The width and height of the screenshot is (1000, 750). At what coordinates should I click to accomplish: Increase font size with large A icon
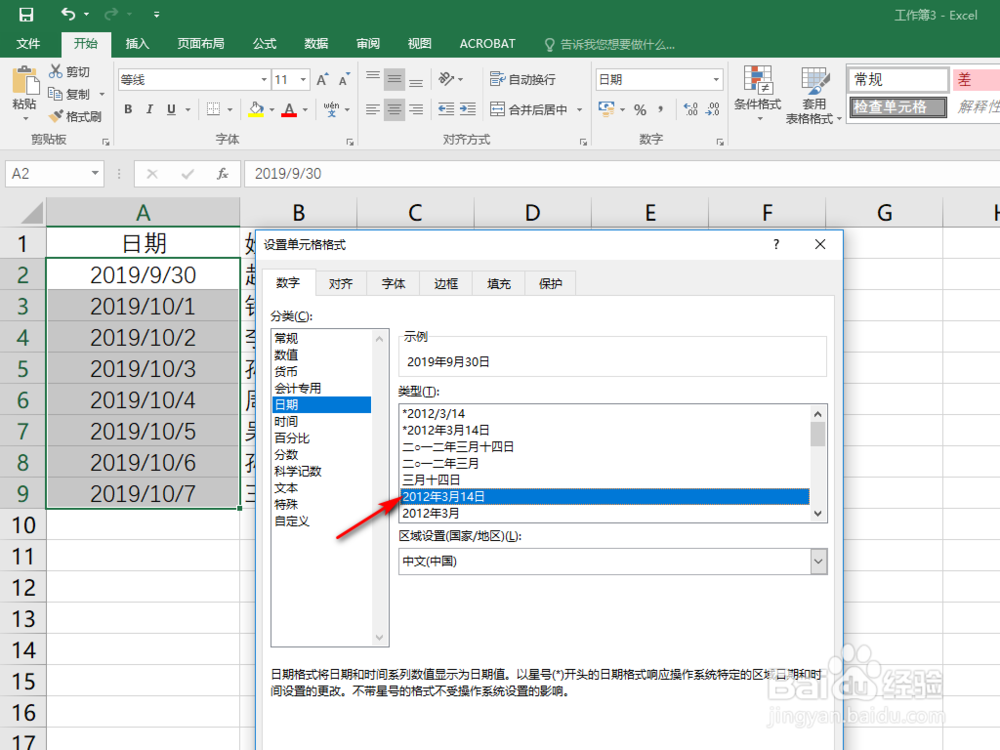pos(323,79)
